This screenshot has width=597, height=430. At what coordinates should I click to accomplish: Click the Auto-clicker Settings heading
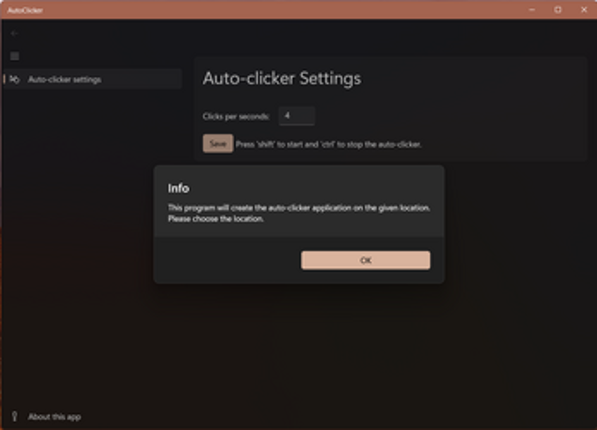[282, 78]
